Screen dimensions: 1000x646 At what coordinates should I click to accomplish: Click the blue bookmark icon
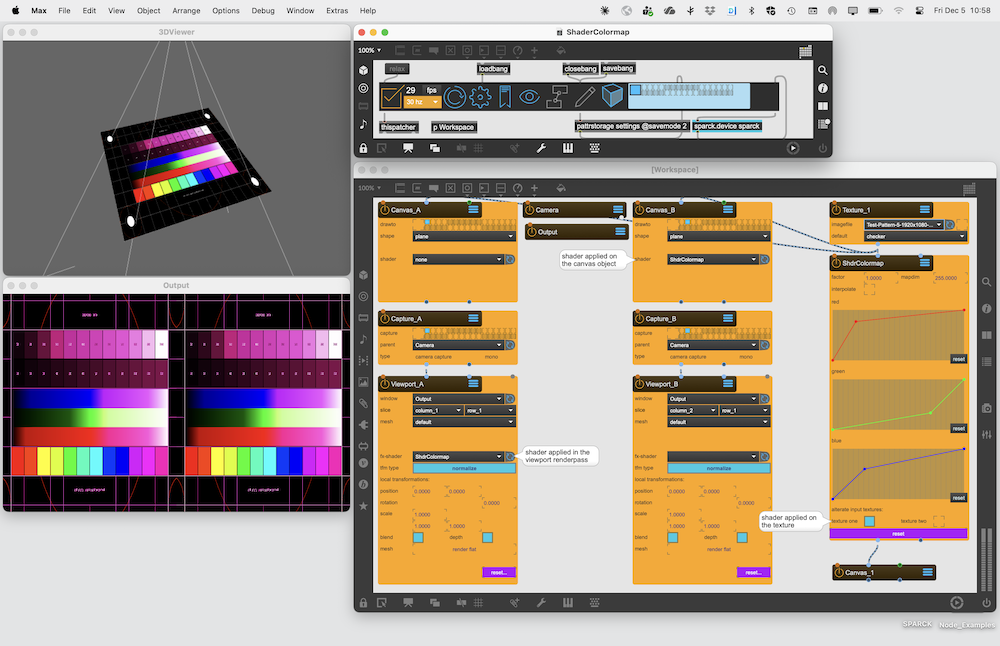506,97
